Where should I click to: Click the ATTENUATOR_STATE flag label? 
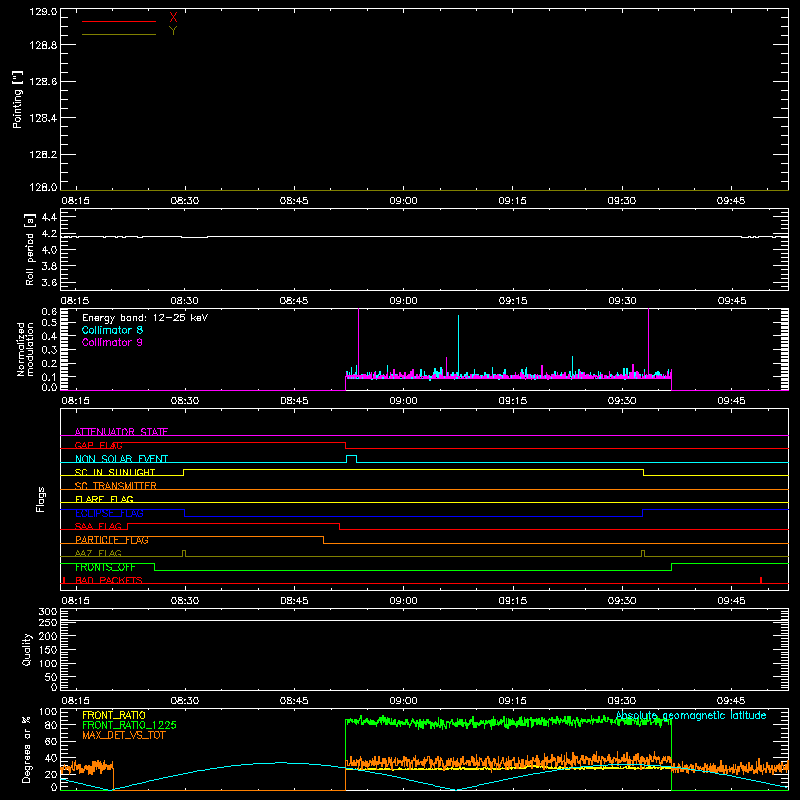point(121,432)
